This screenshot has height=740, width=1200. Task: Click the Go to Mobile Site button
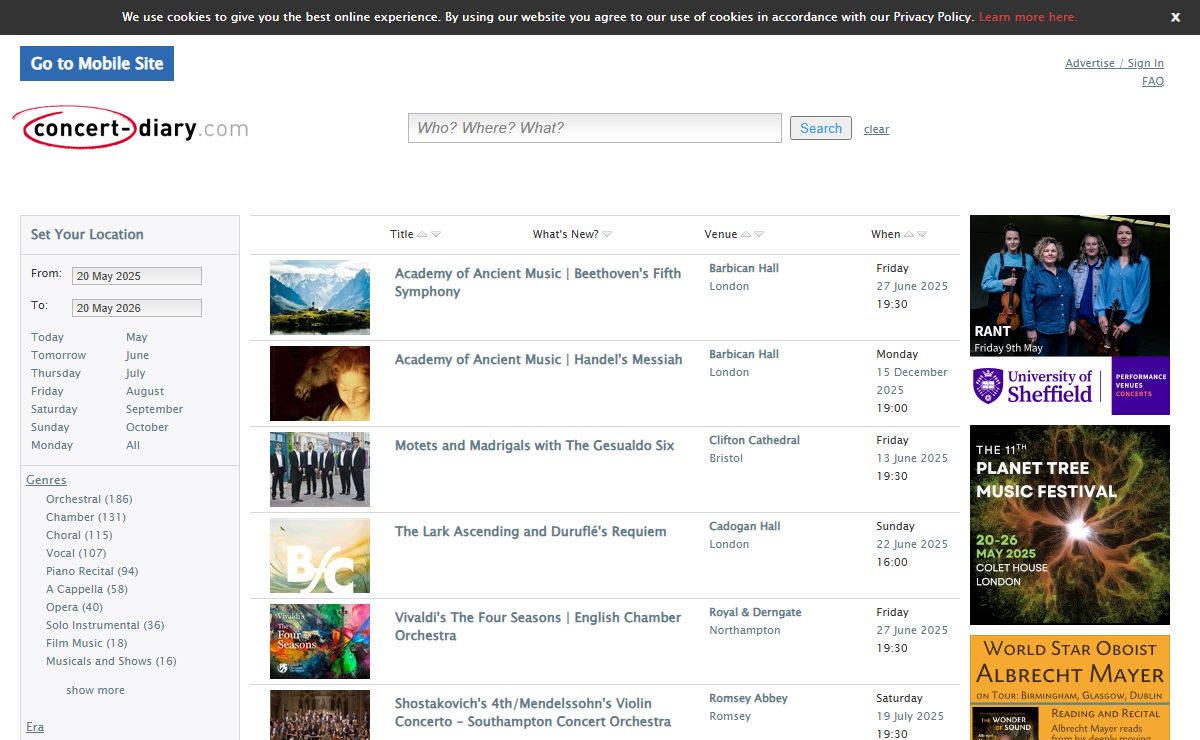(97, 63)
